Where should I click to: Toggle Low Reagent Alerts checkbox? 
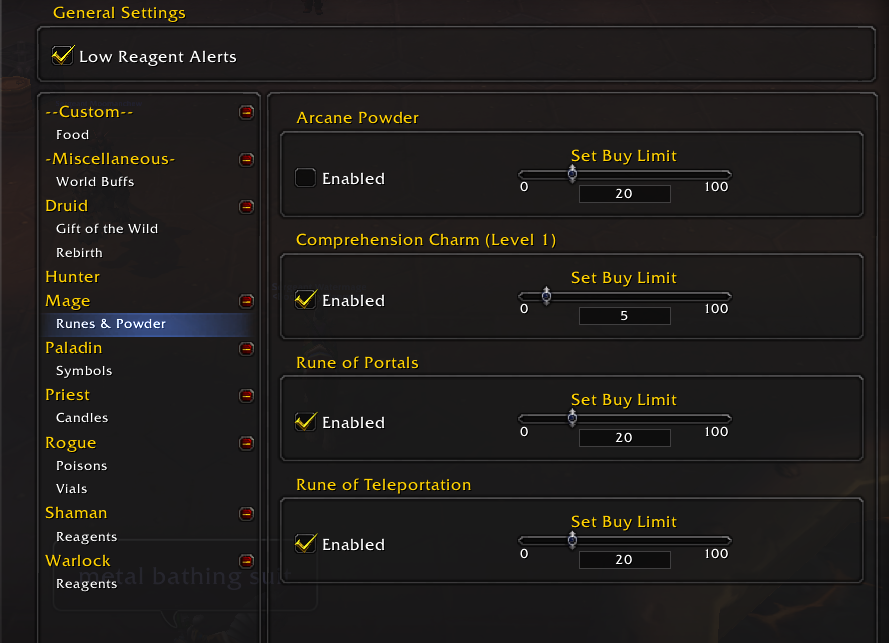click(62, 56)
